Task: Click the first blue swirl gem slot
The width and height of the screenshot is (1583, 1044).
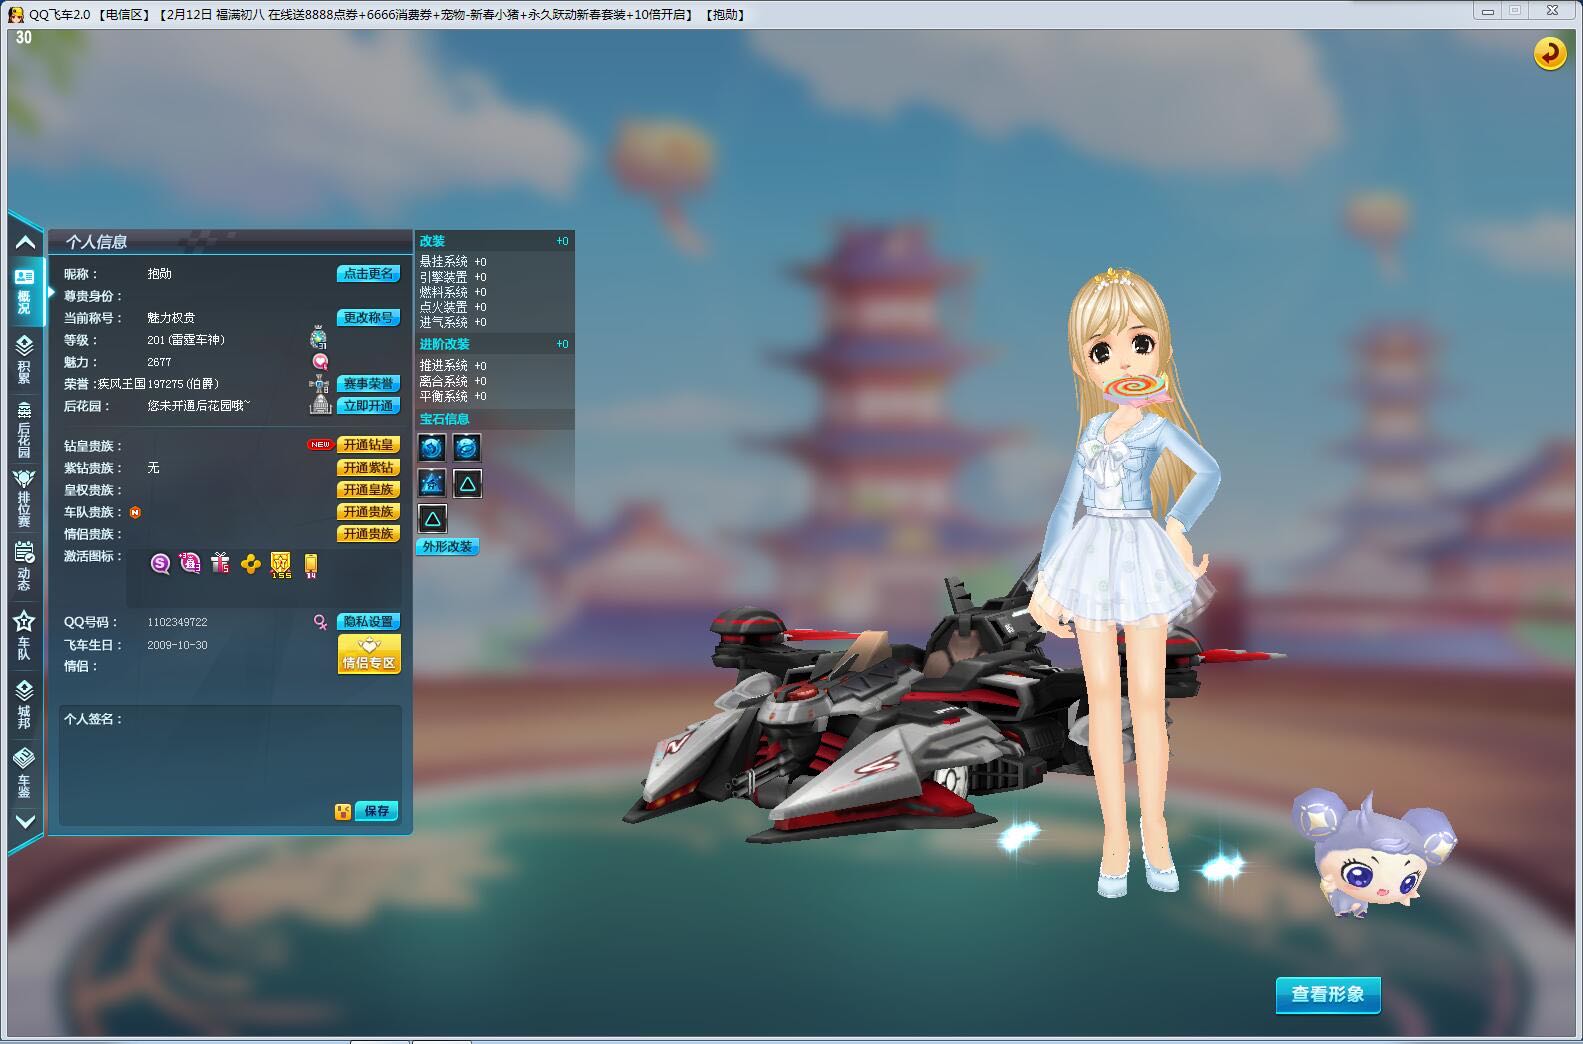Action: click(x=432, y=447)
